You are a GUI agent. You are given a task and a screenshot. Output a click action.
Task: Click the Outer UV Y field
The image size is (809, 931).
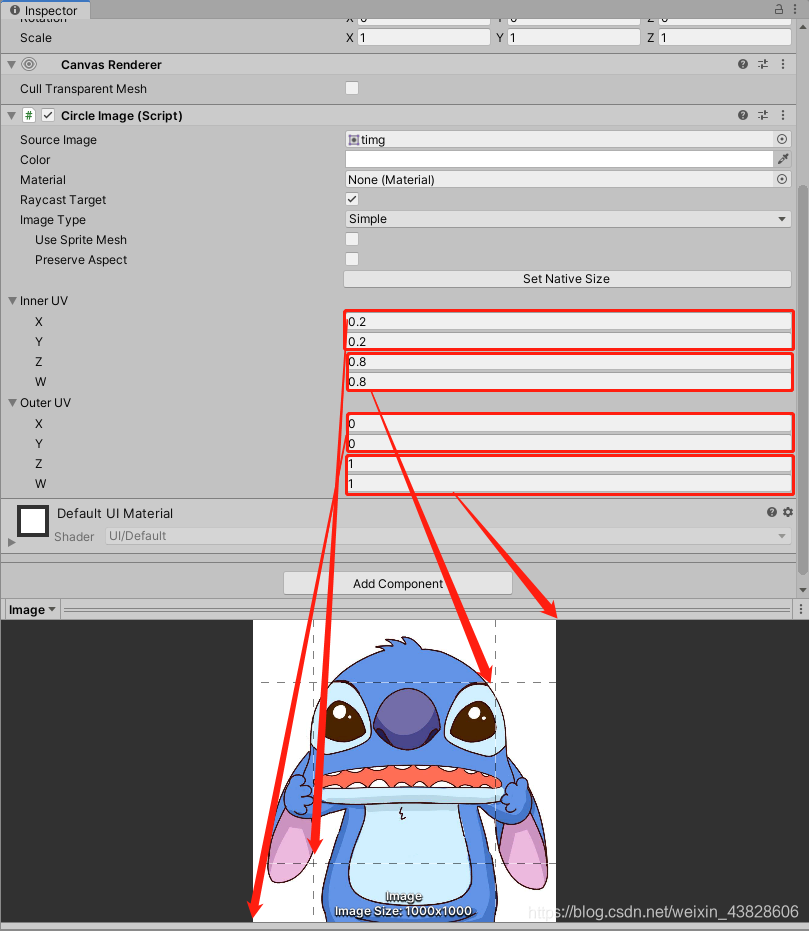pyautogui.click(x=568, y=444)
